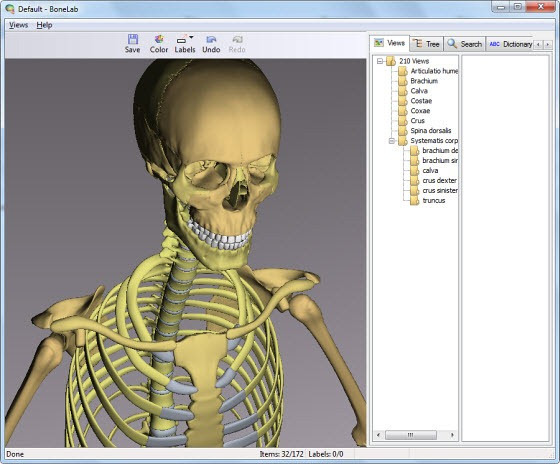Click the Done status text
Screen dimensions: 560x464
point(15,454)
